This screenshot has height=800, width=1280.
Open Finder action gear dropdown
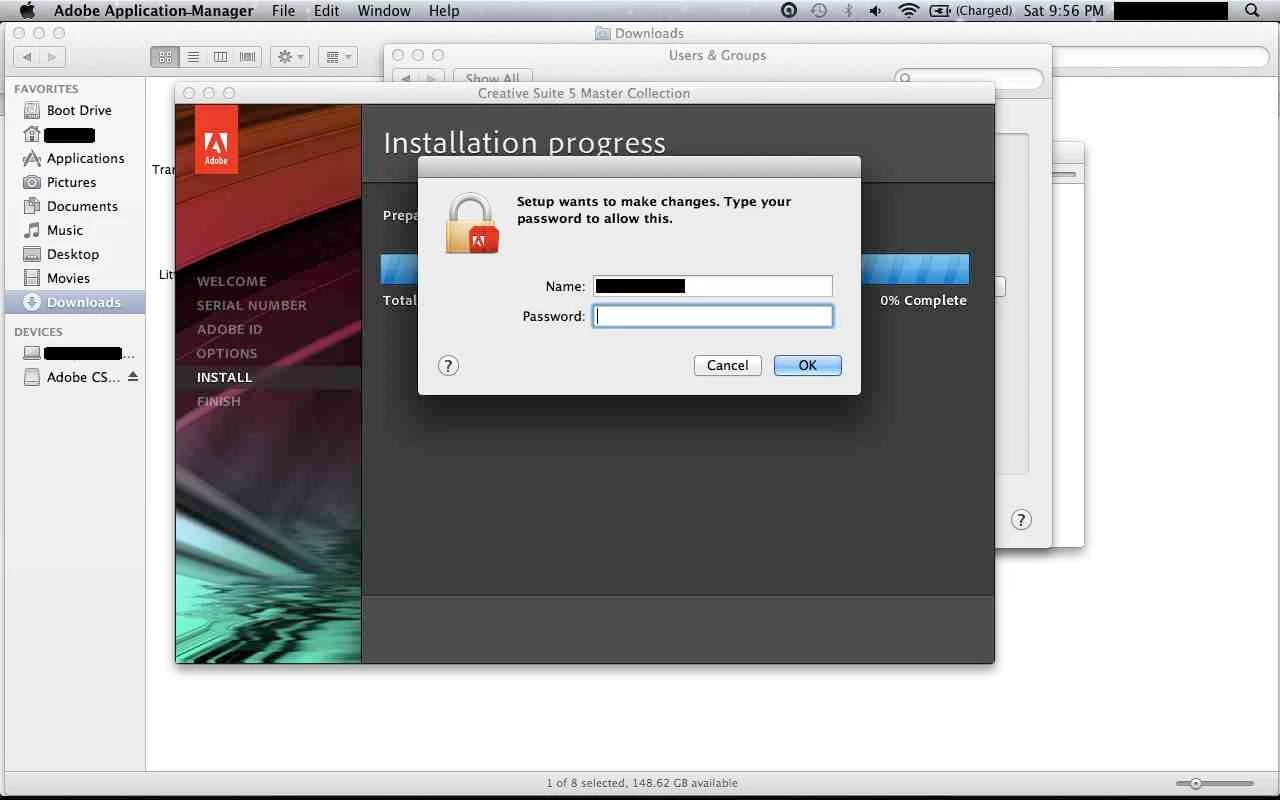click(290, 57)
